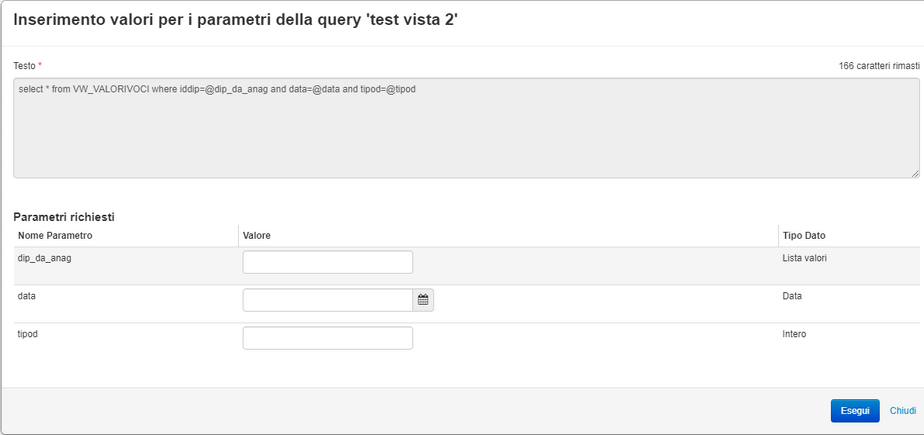
Task: Select the dip_da_anag parameter name
Action: click(x=45, y=258)
